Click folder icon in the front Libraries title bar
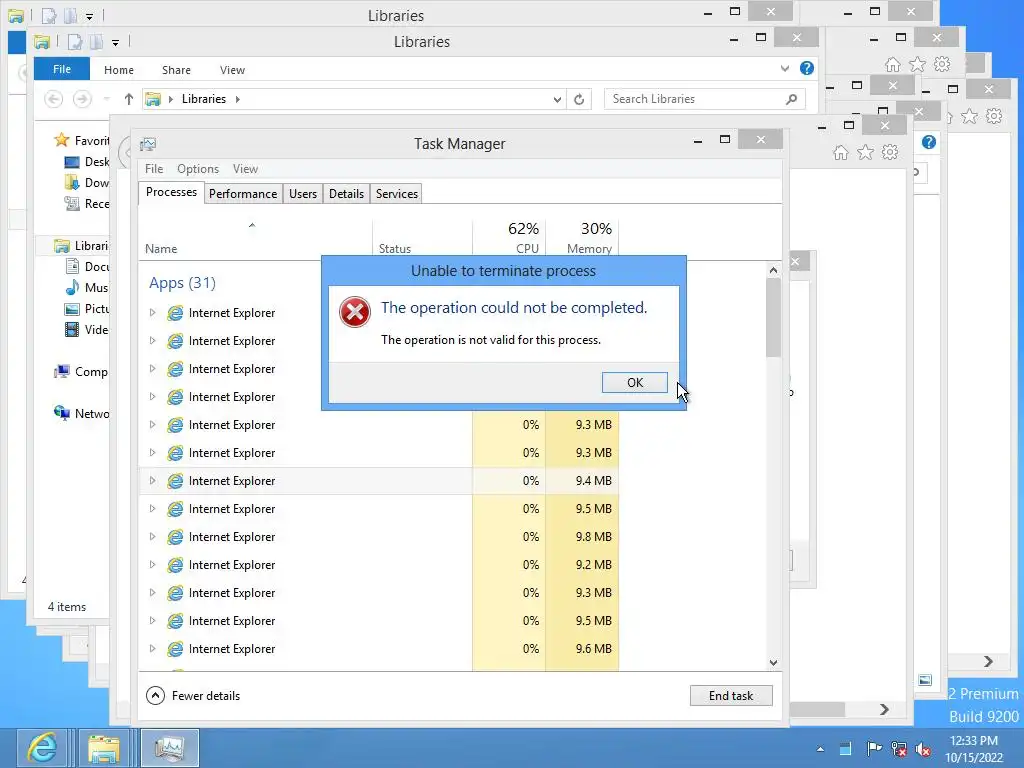 42,42
